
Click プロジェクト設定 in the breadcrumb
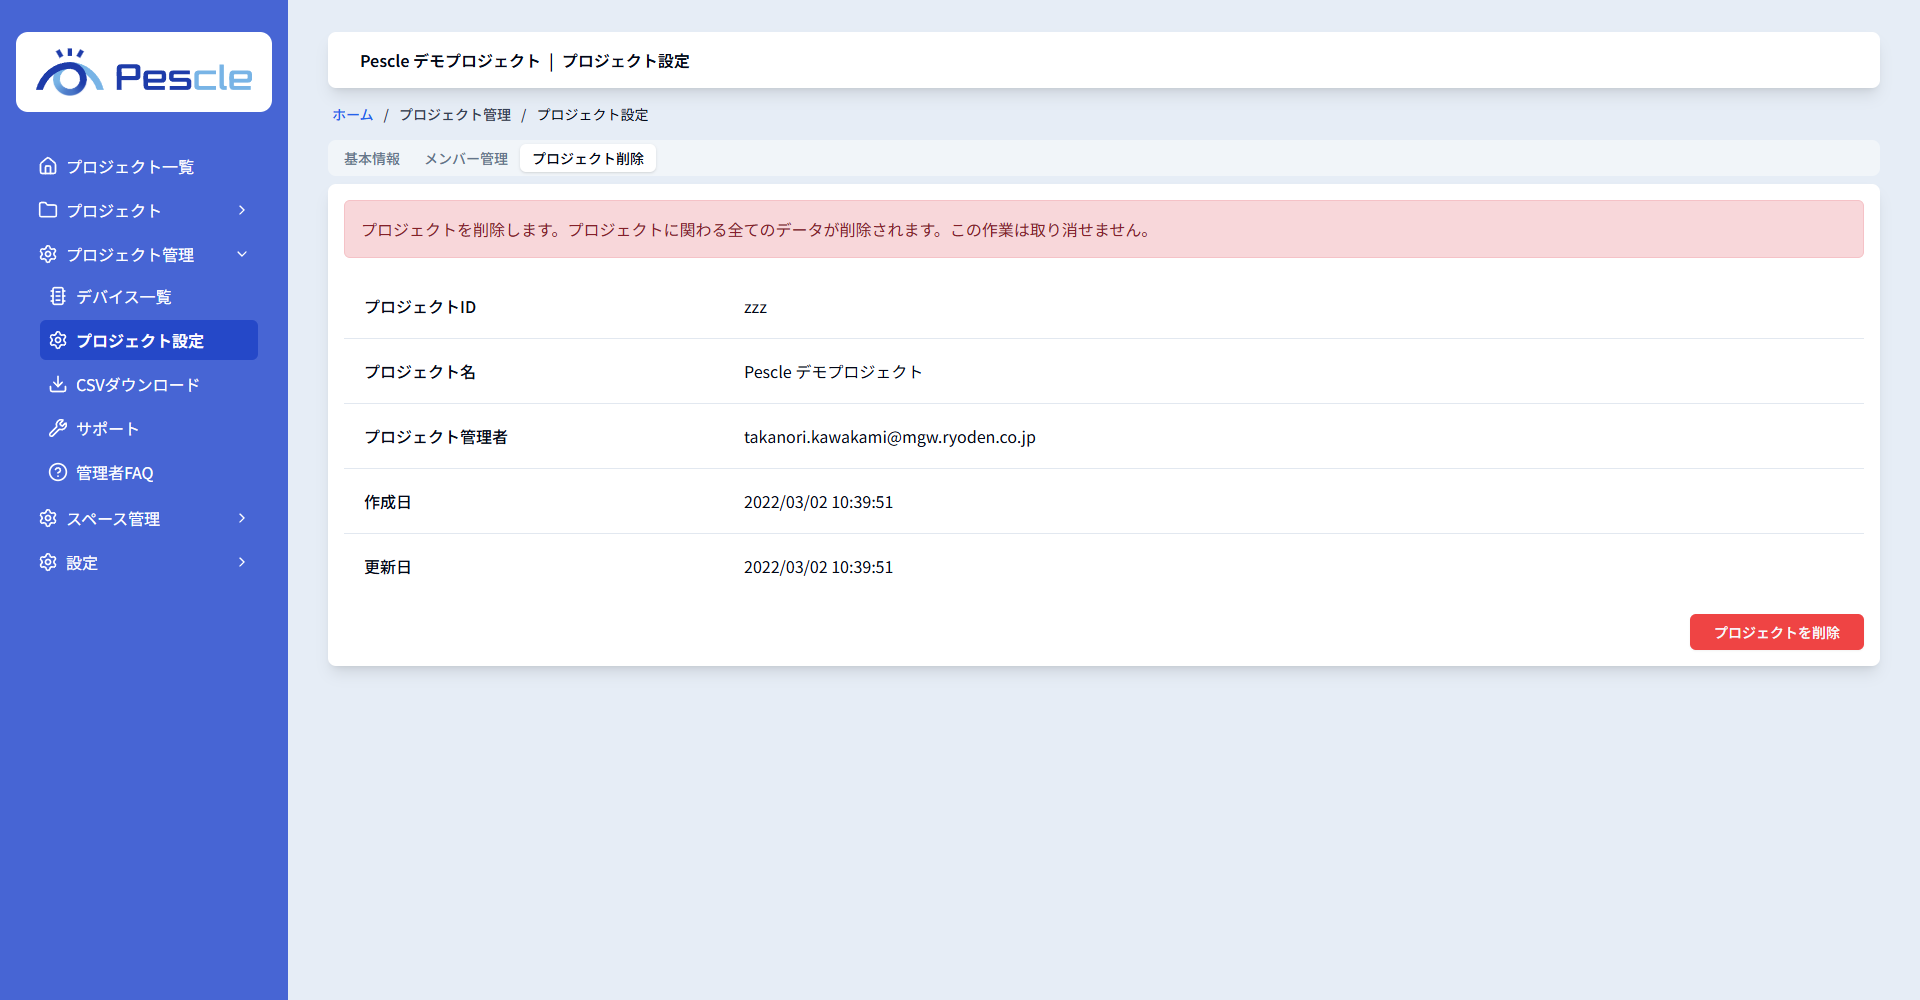[x=593, y=115]
